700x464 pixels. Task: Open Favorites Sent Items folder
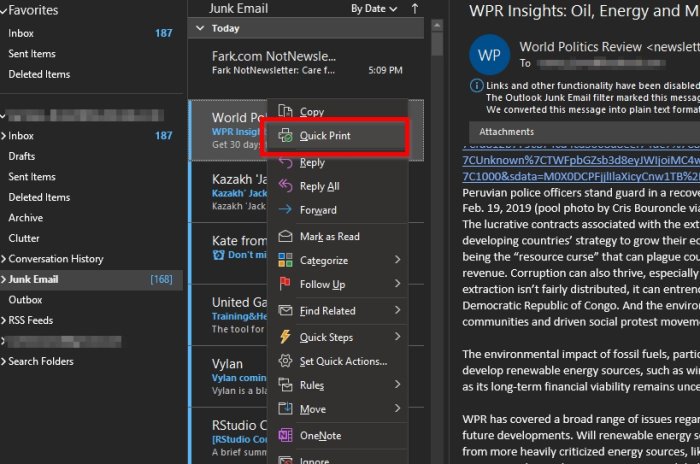tap(91, 54)
